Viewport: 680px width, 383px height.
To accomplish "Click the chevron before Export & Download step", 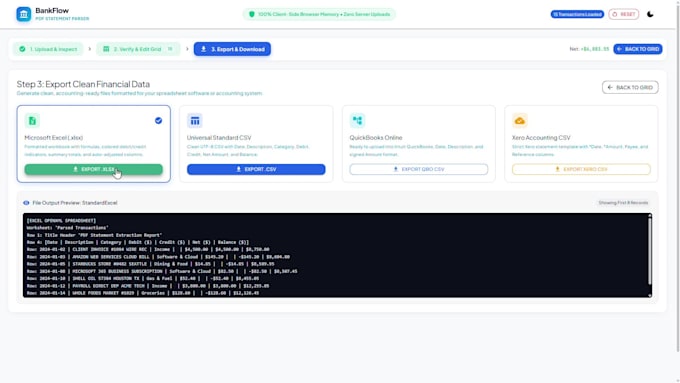I will click(x=187, y=49).
